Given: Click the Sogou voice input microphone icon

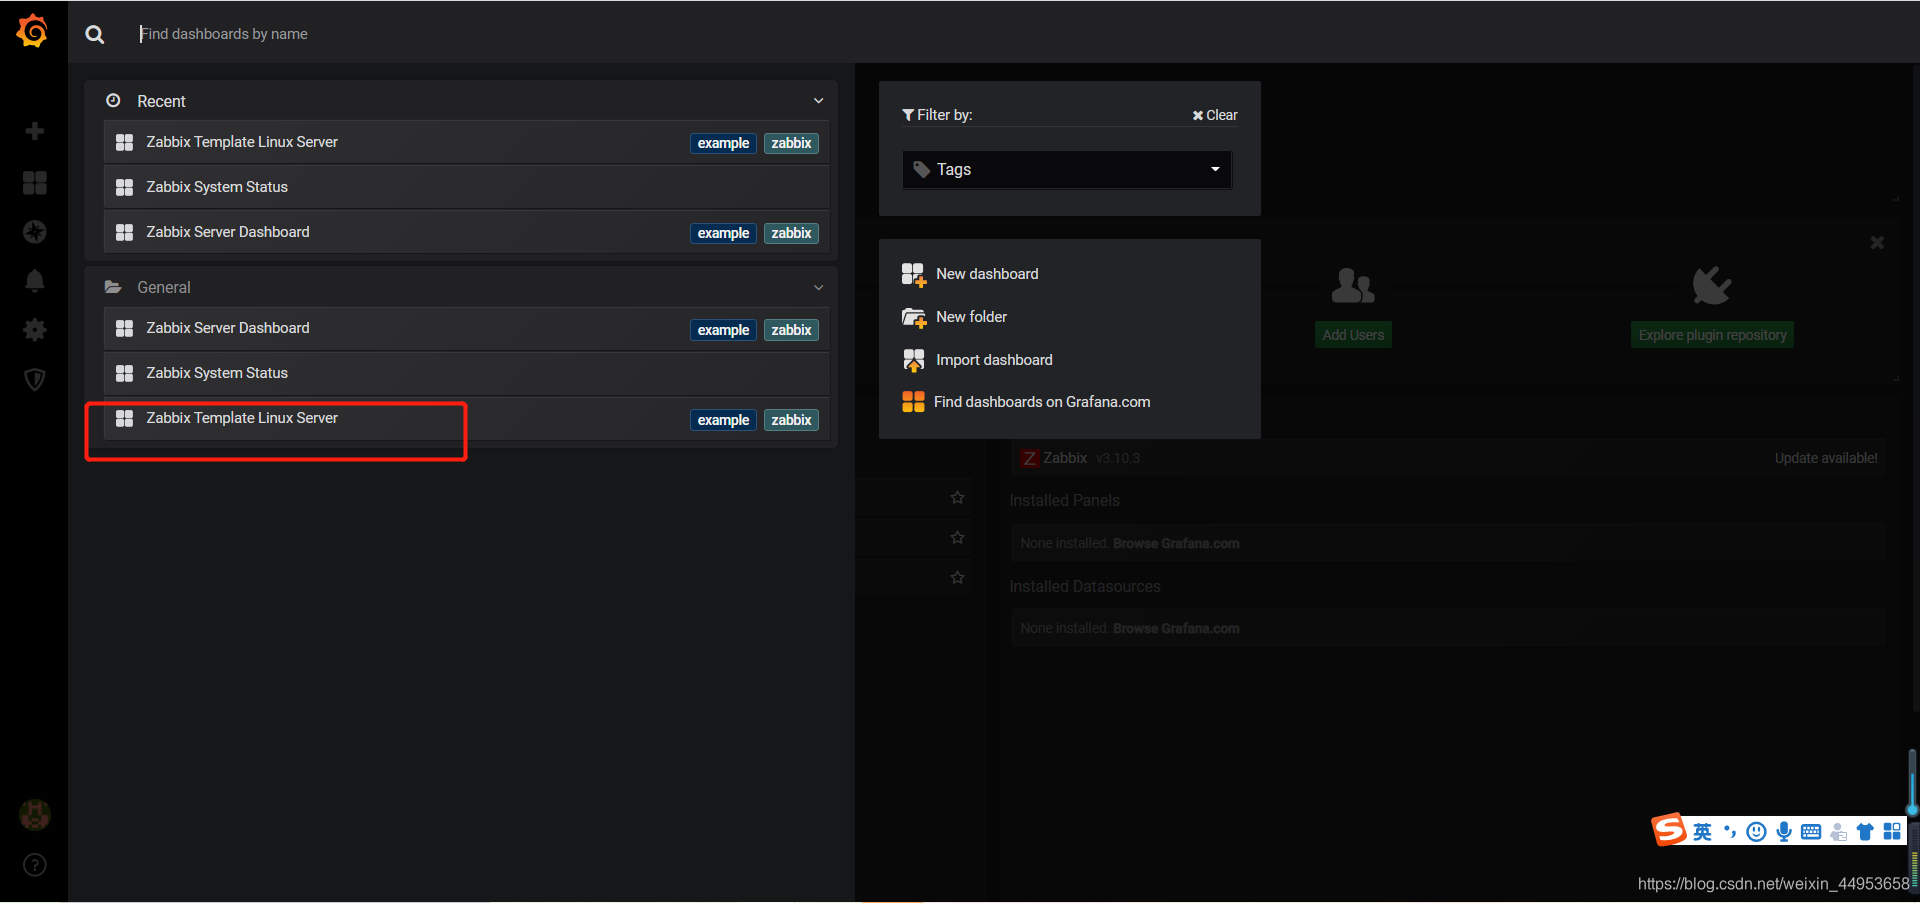Looking at the screenshot, I should click(x=1784, y=832).
